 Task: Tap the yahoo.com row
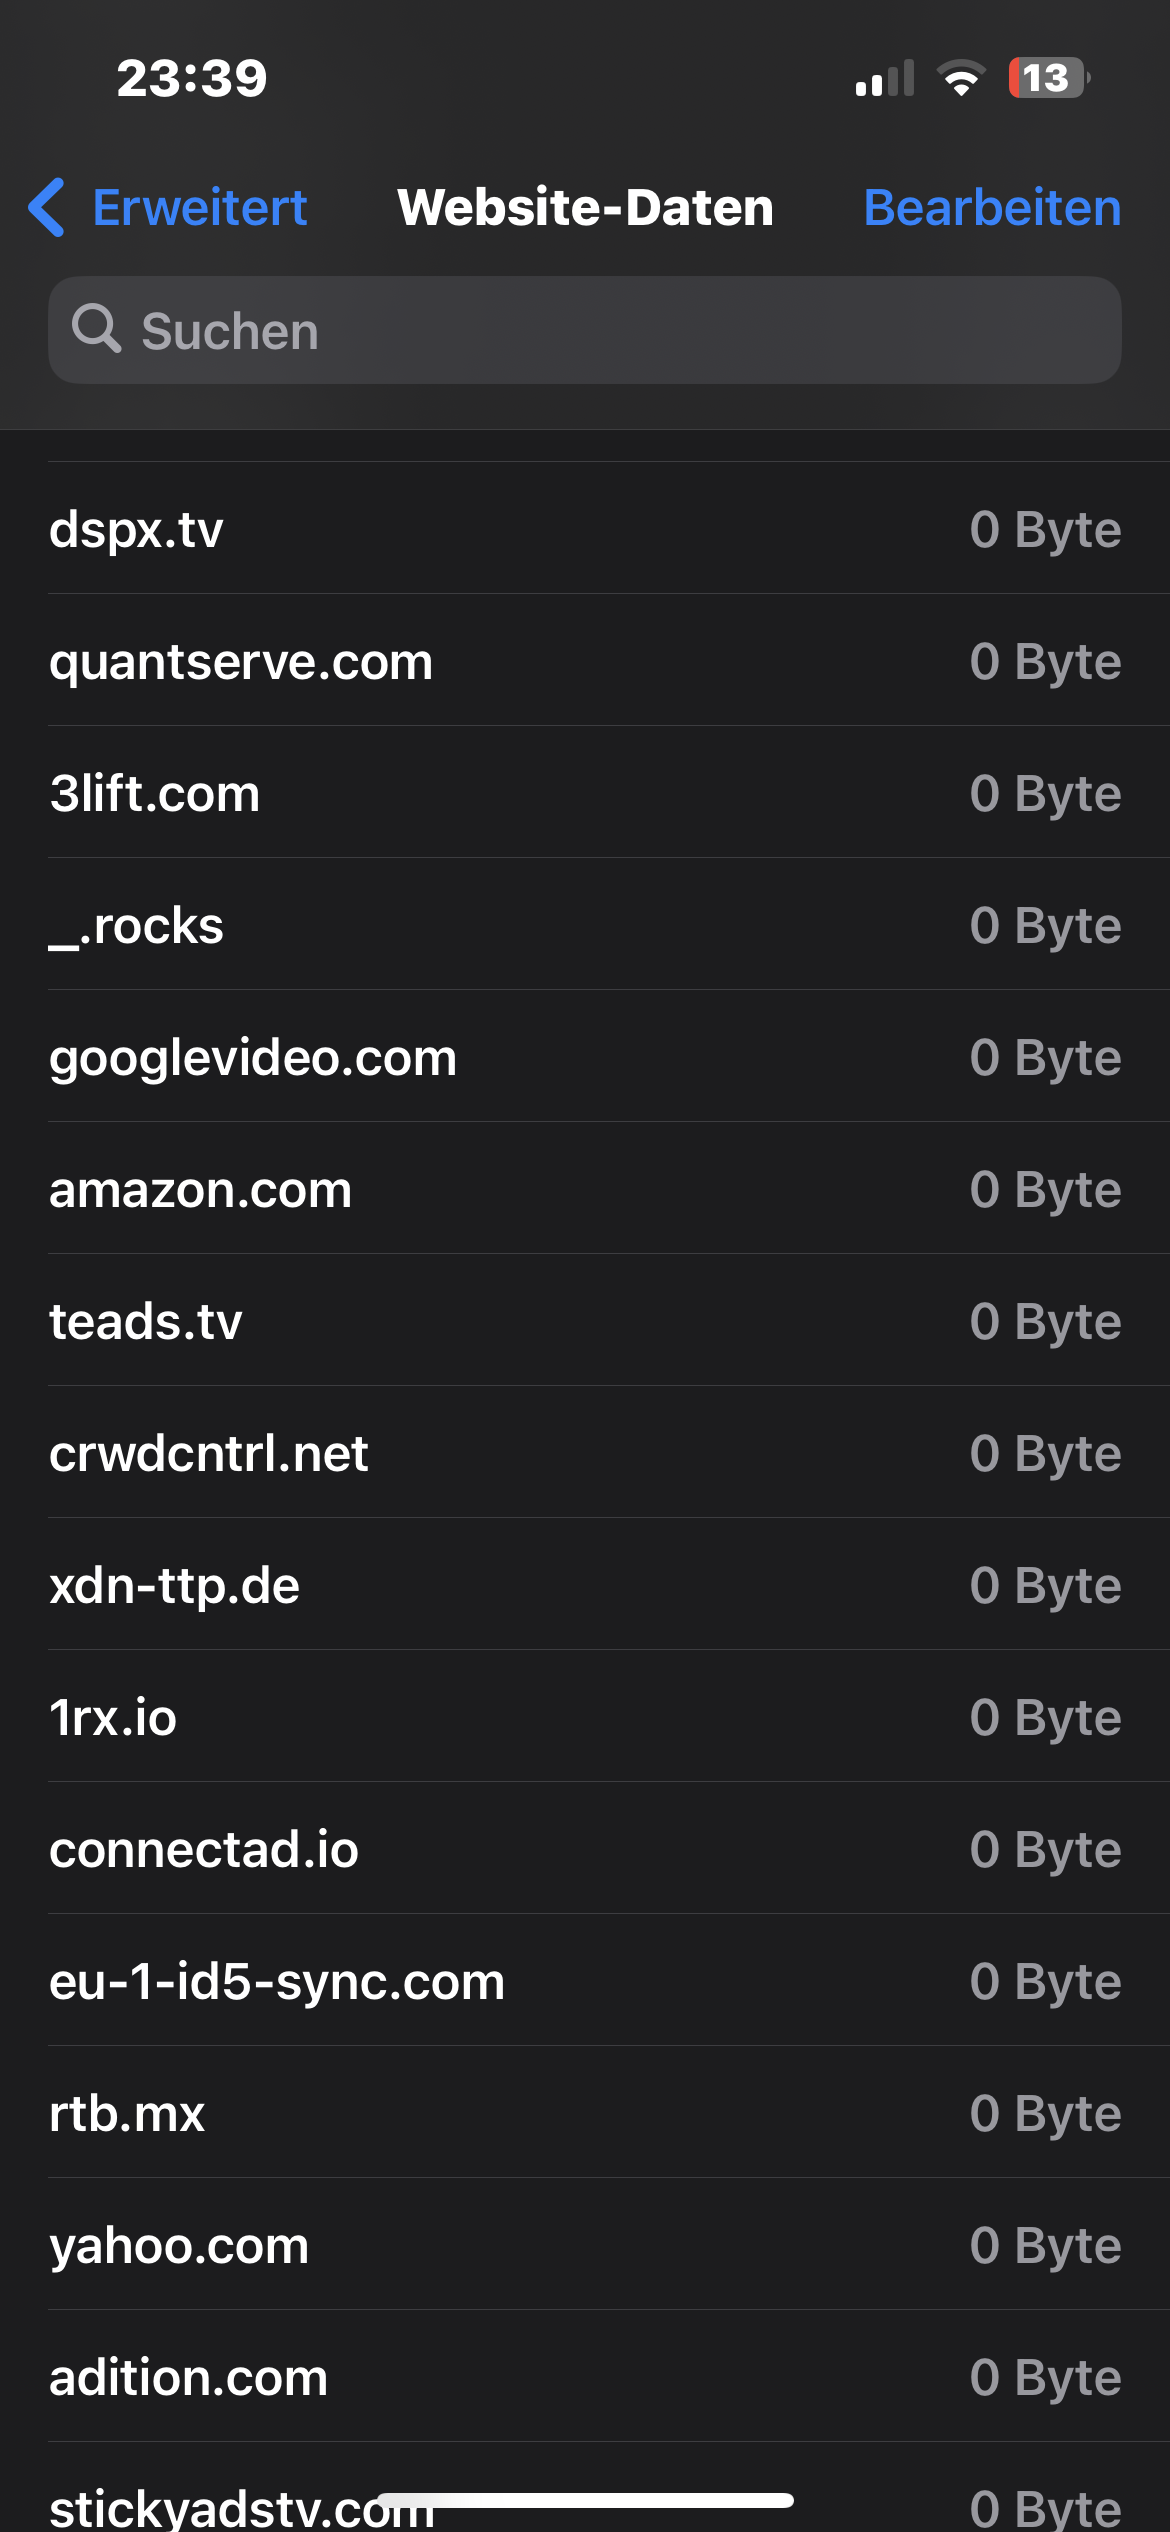click(585, 2245)
